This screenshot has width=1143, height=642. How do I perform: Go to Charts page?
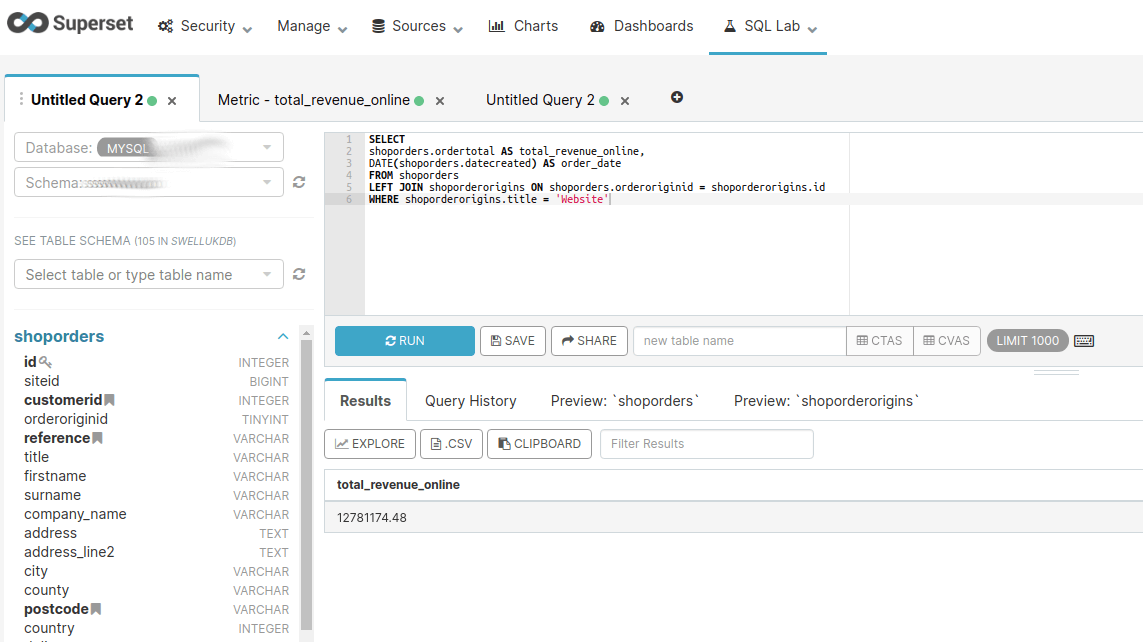coord(523,26)
